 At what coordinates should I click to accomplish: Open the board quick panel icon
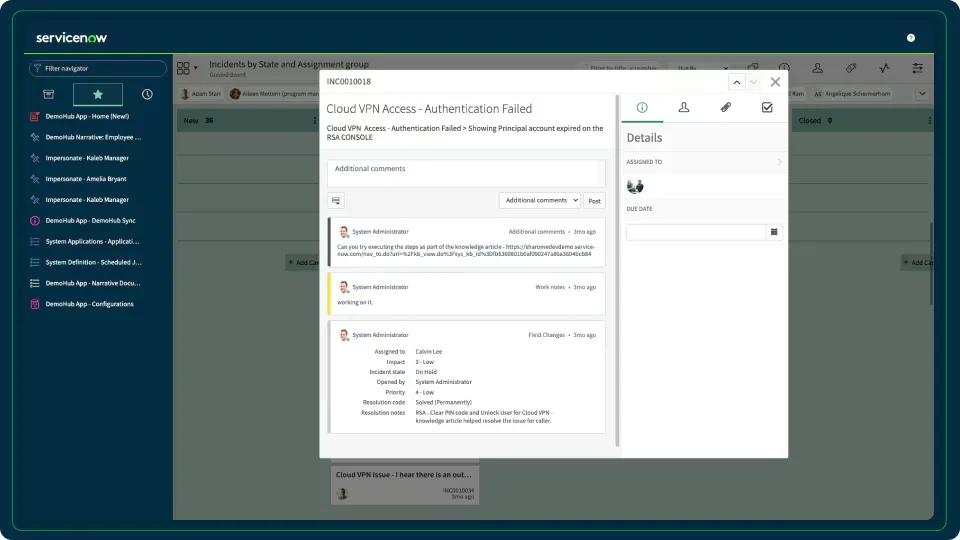coord(753,68)
